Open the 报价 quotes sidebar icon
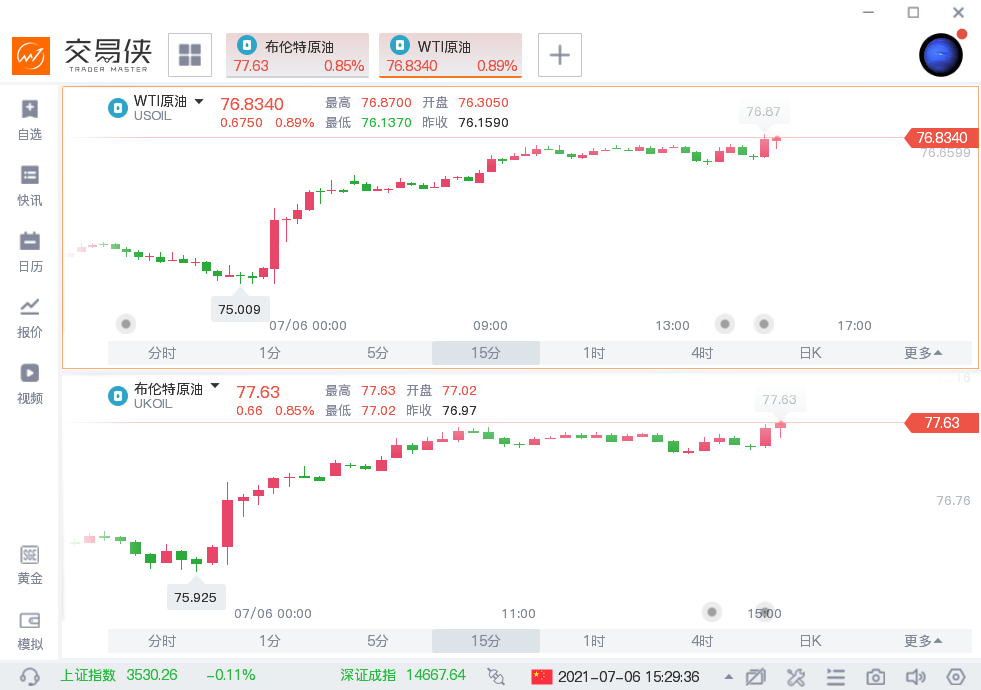The width and height of the screenshot is (981, 690). tap(29, 318)
